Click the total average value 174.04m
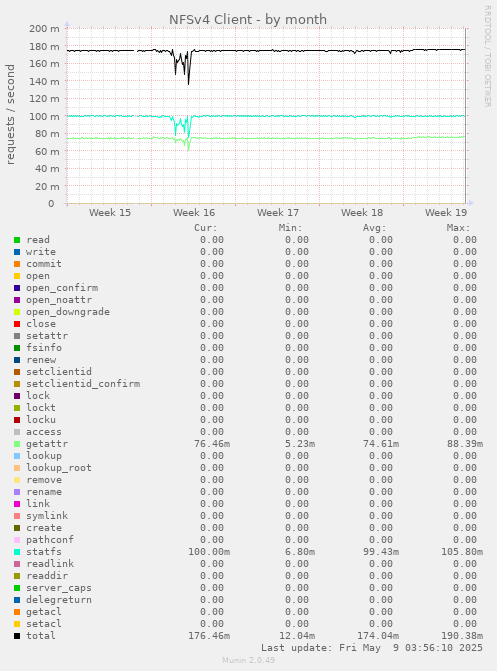The width and height of the screenshot is (497, 671). [378, 636]
